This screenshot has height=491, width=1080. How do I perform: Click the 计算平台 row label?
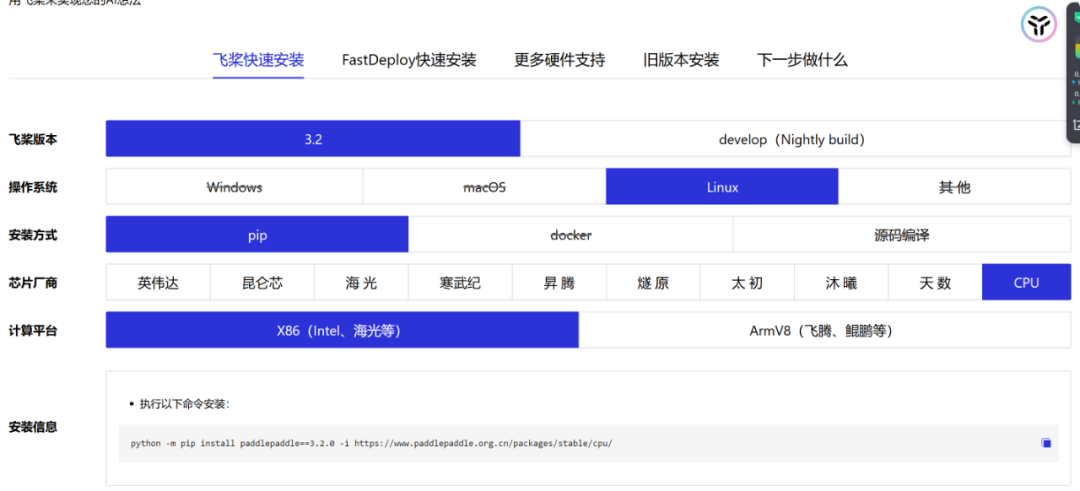33,331
